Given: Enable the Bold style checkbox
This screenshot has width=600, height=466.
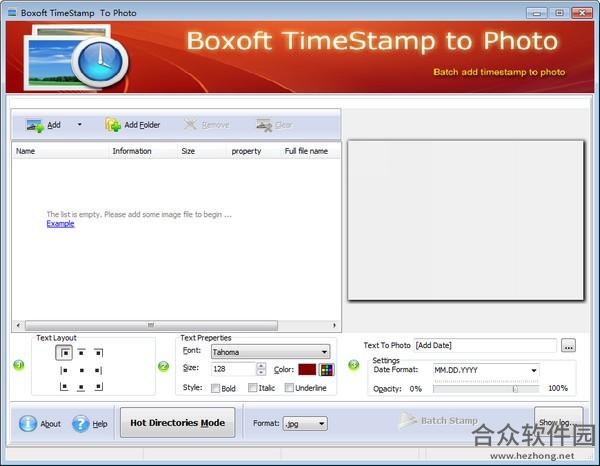Looking at the screenshot, I should tap(215, 388).
